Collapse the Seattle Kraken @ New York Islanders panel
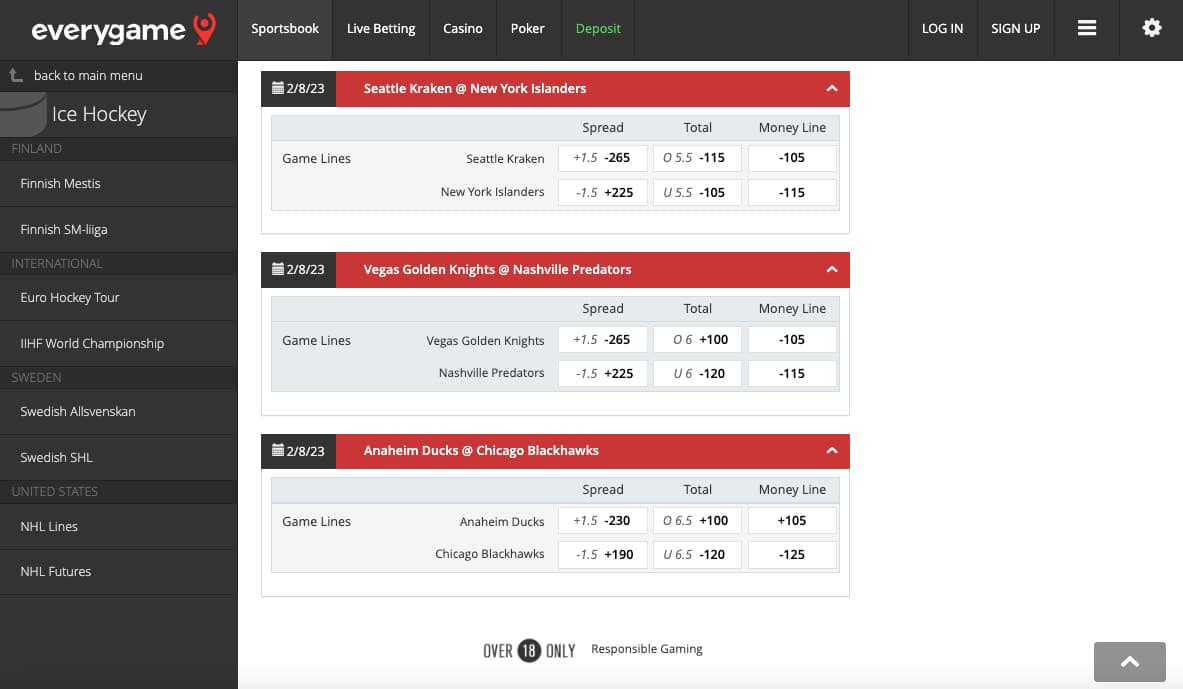The image size is (1183, 689). coord(831,88)
